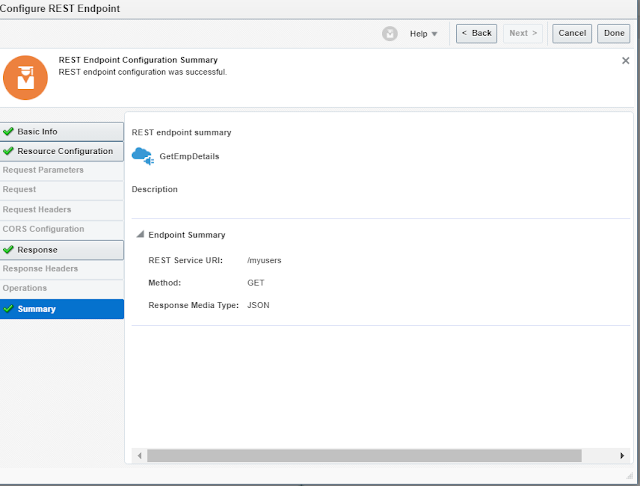Viewport: 640px width, 486px height.
Task: Open the Basic Info step
Action: [x=62, y=132]
